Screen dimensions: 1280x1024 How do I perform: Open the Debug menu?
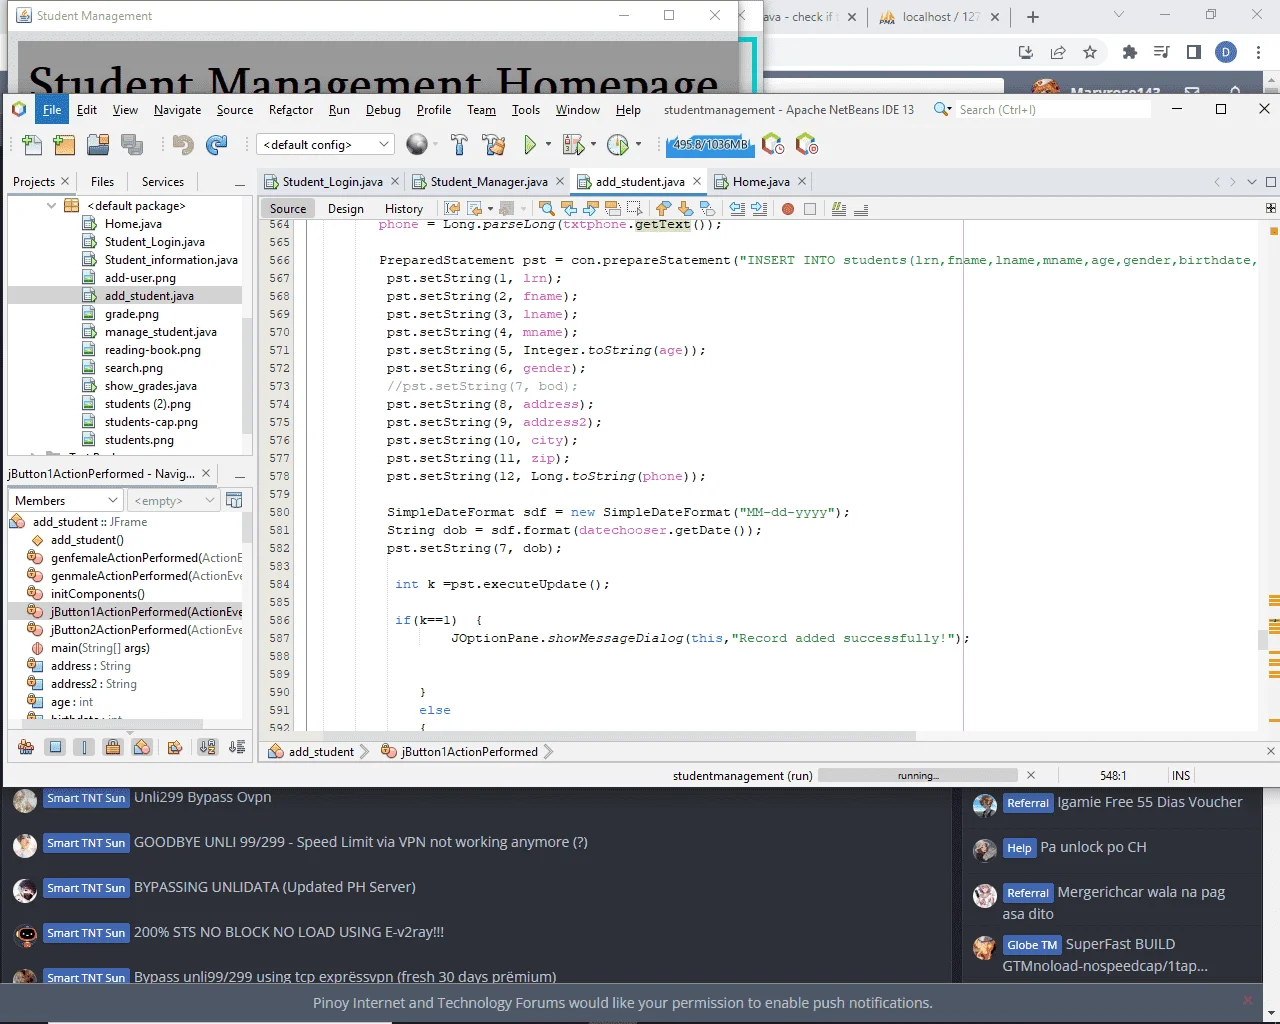[383, 110]
